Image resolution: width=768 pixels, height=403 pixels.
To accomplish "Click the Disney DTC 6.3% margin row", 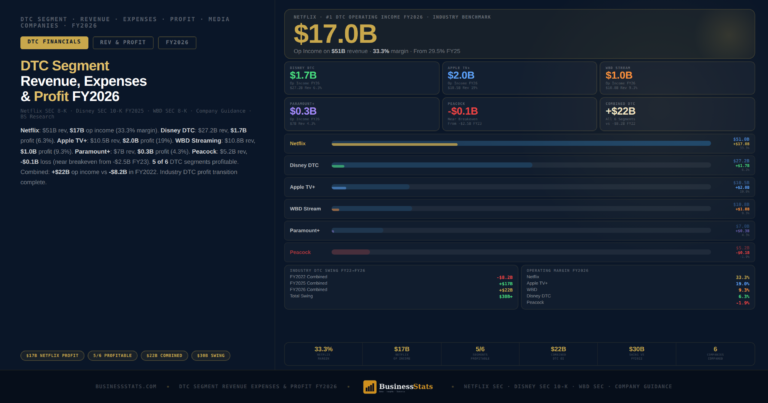I will tap(638, 296).
